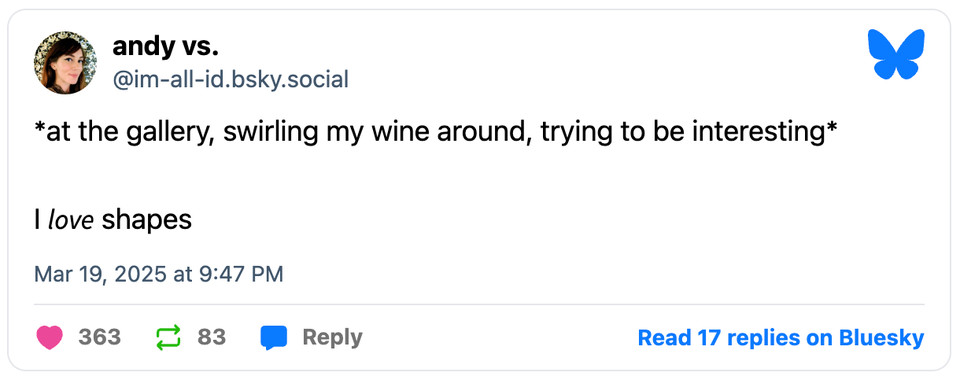Image resolution: width=960 pixels, height=376 pixels.
Task: Open "Read 17 replies on Bluesky" link
Action: point(781,337)
